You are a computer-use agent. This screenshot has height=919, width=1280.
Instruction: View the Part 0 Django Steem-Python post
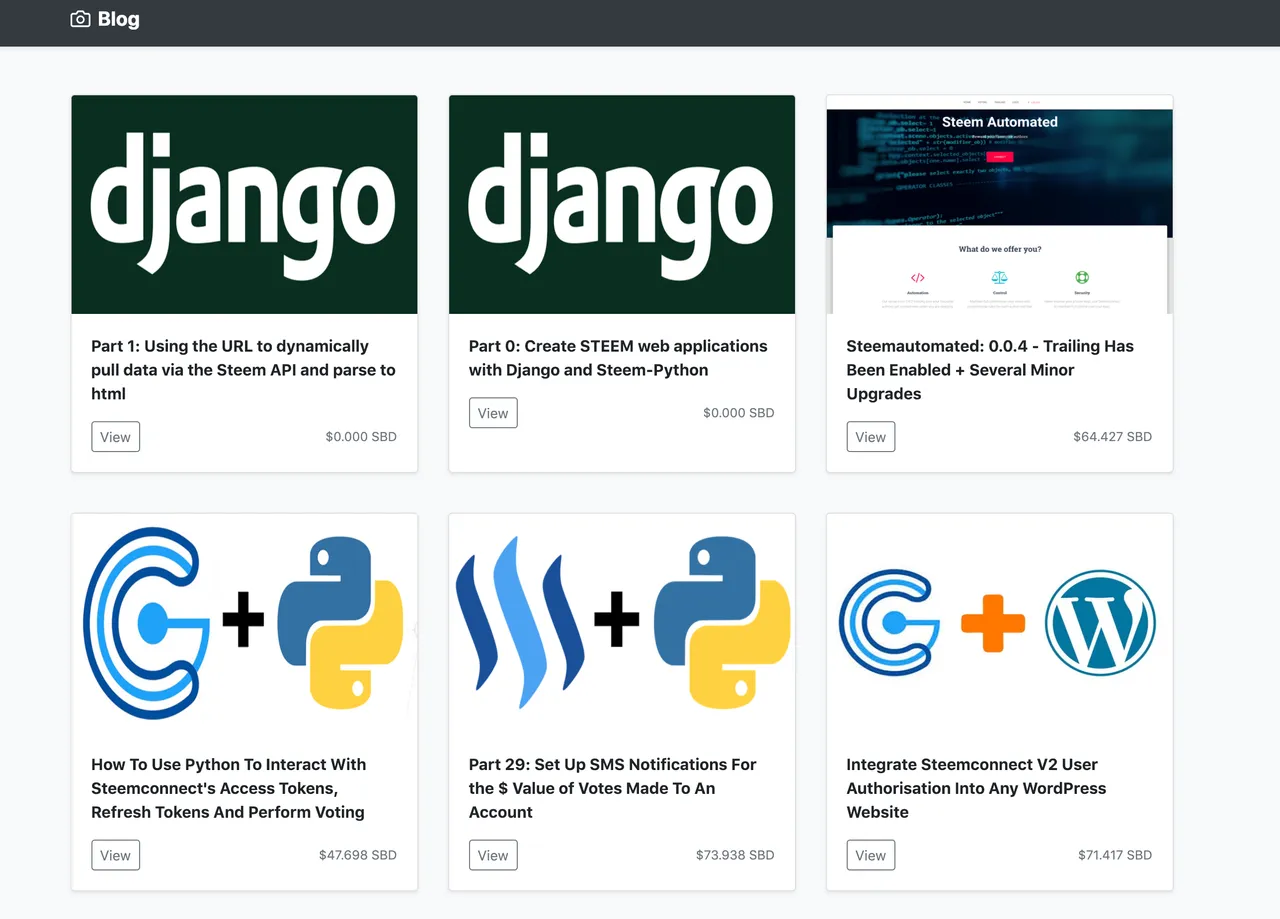493,413
